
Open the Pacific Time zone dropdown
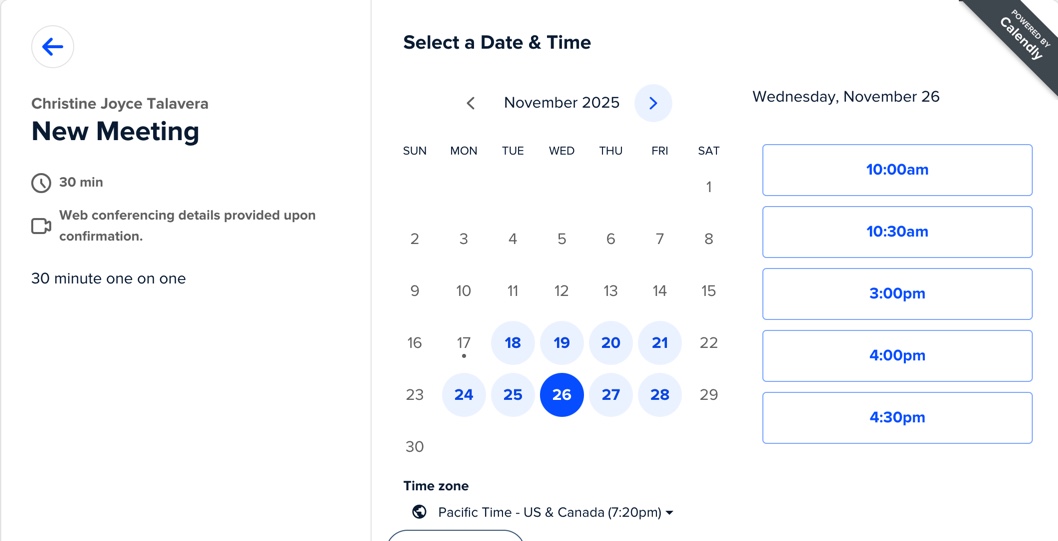pos(556,512)
